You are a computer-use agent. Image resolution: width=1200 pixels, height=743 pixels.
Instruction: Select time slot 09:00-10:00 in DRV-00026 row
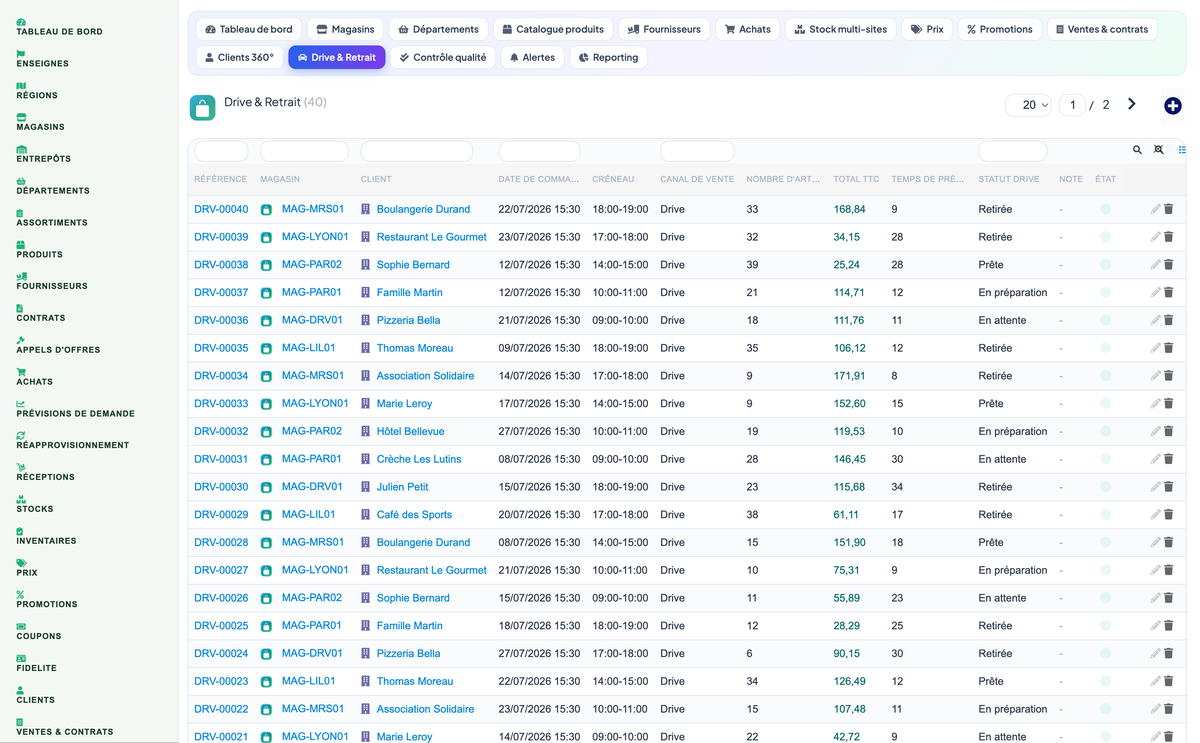620,598
